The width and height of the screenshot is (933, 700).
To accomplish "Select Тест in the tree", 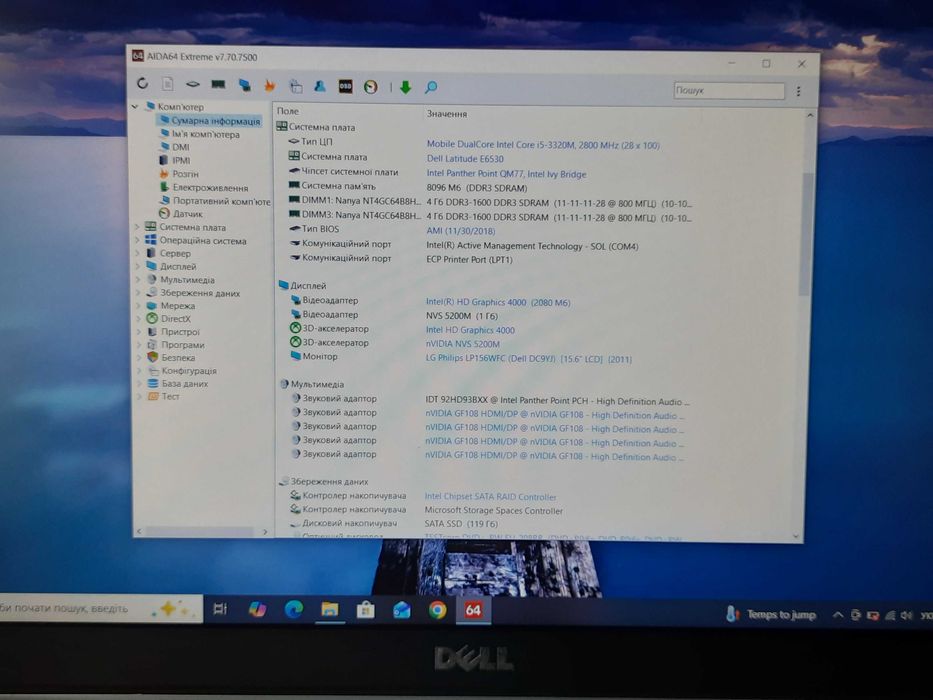I will pyautogui.click(x=163, y=396).
